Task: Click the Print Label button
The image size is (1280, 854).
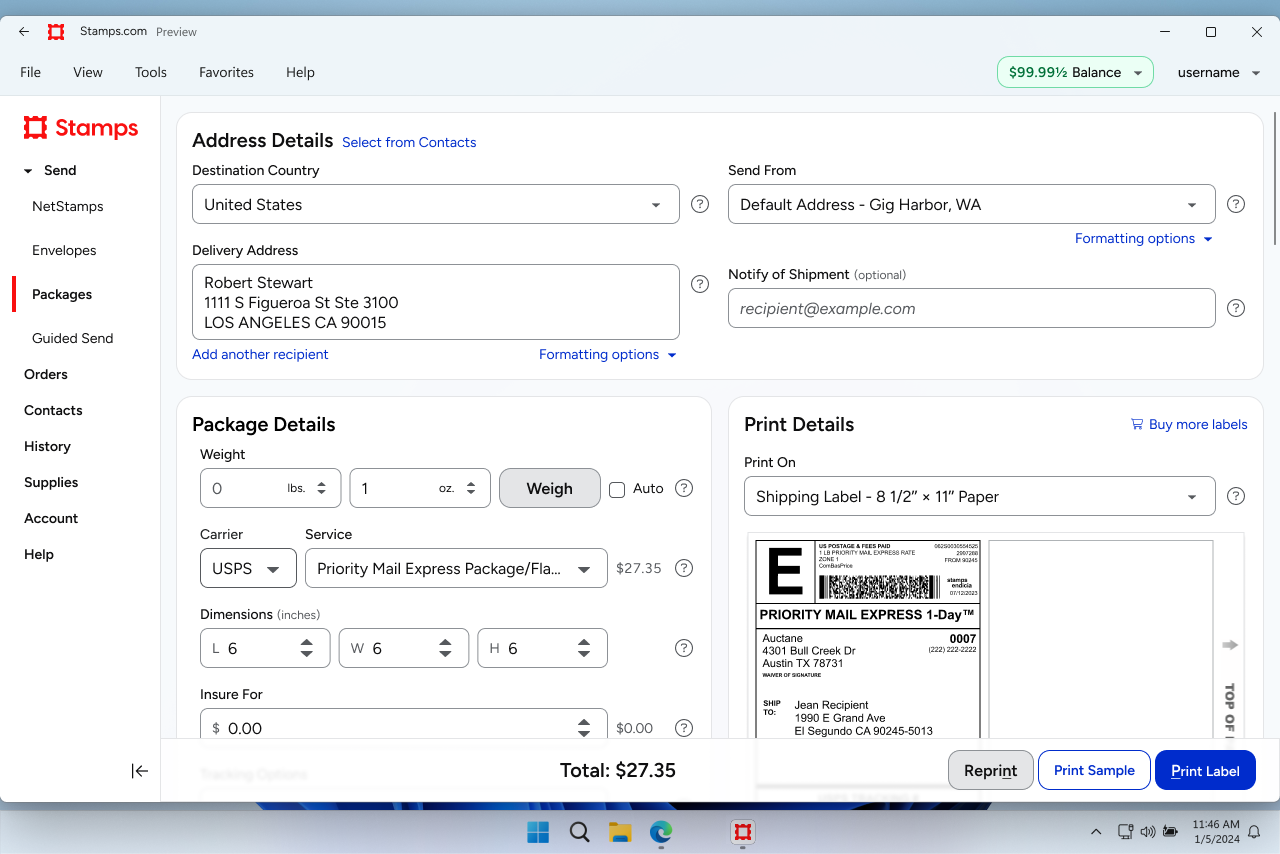Action: pos(1205,770)
